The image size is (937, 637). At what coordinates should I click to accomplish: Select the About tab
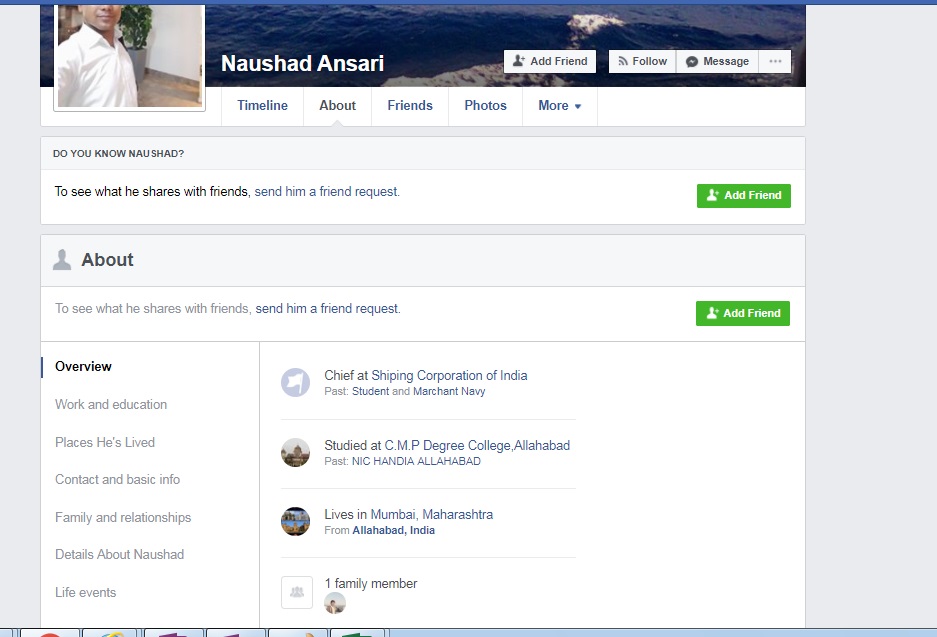pyautogui.click(x=337, y=106)
